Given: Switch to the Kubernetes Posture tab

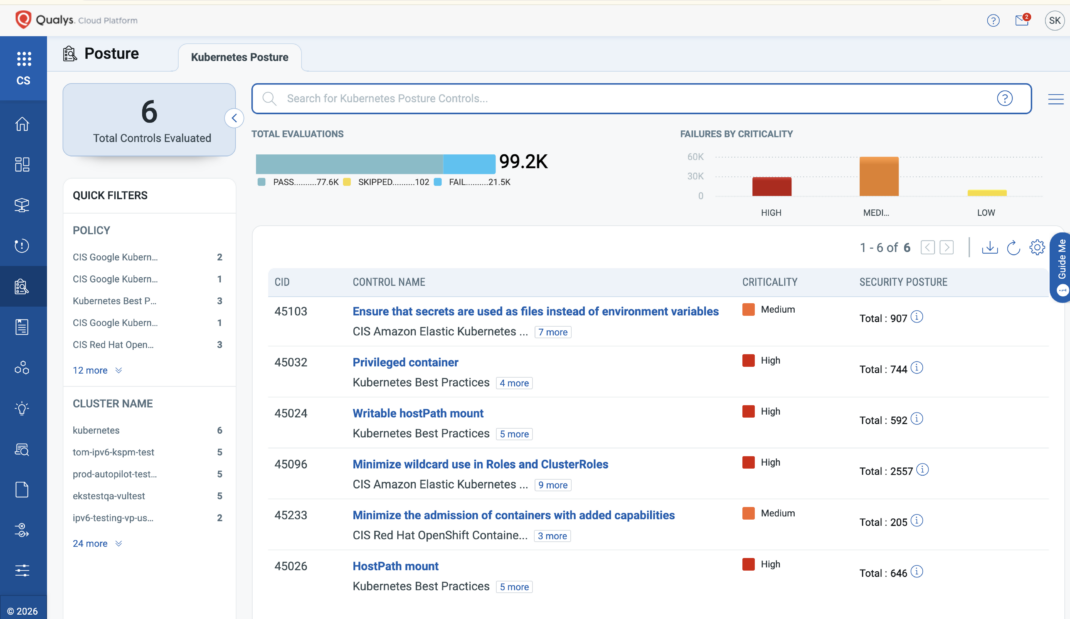Looking at the screenshot, I should [x=240, y=57].
